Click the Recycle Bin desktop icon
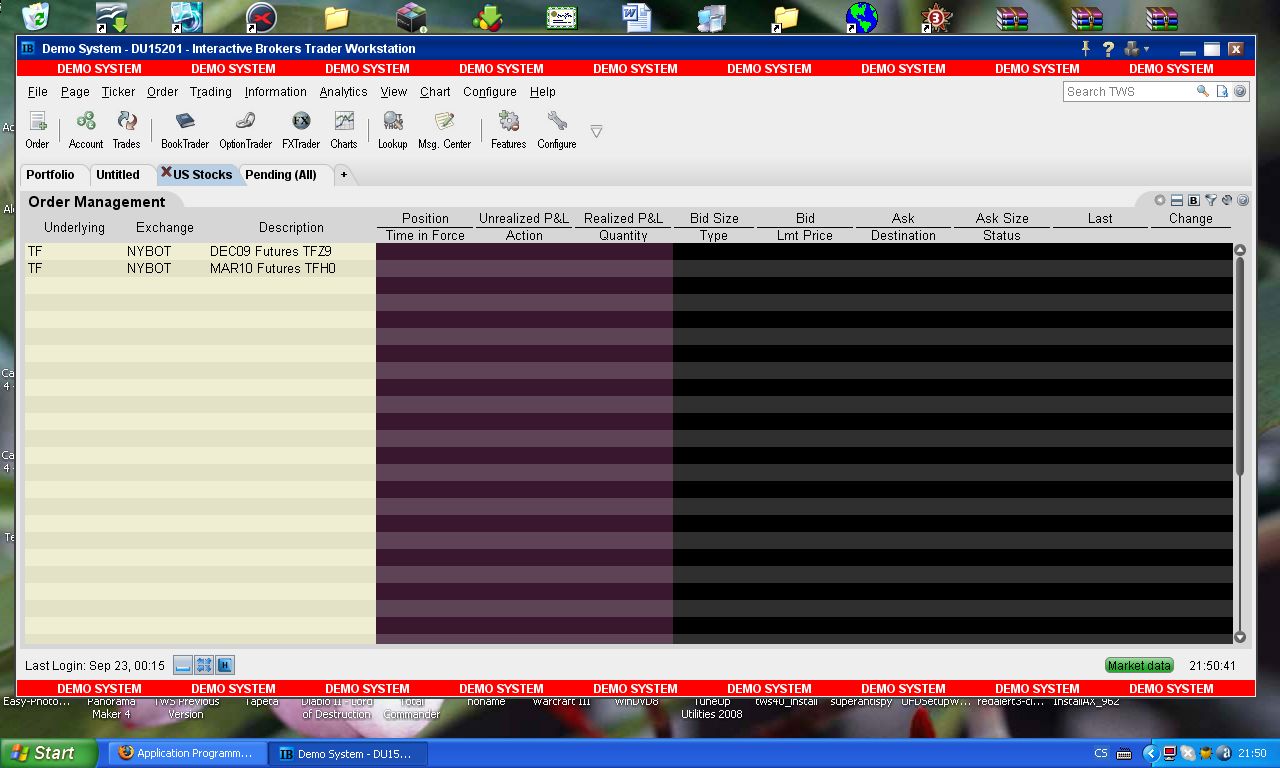Viewport: 1280px width, 768px height. (35, 16)
